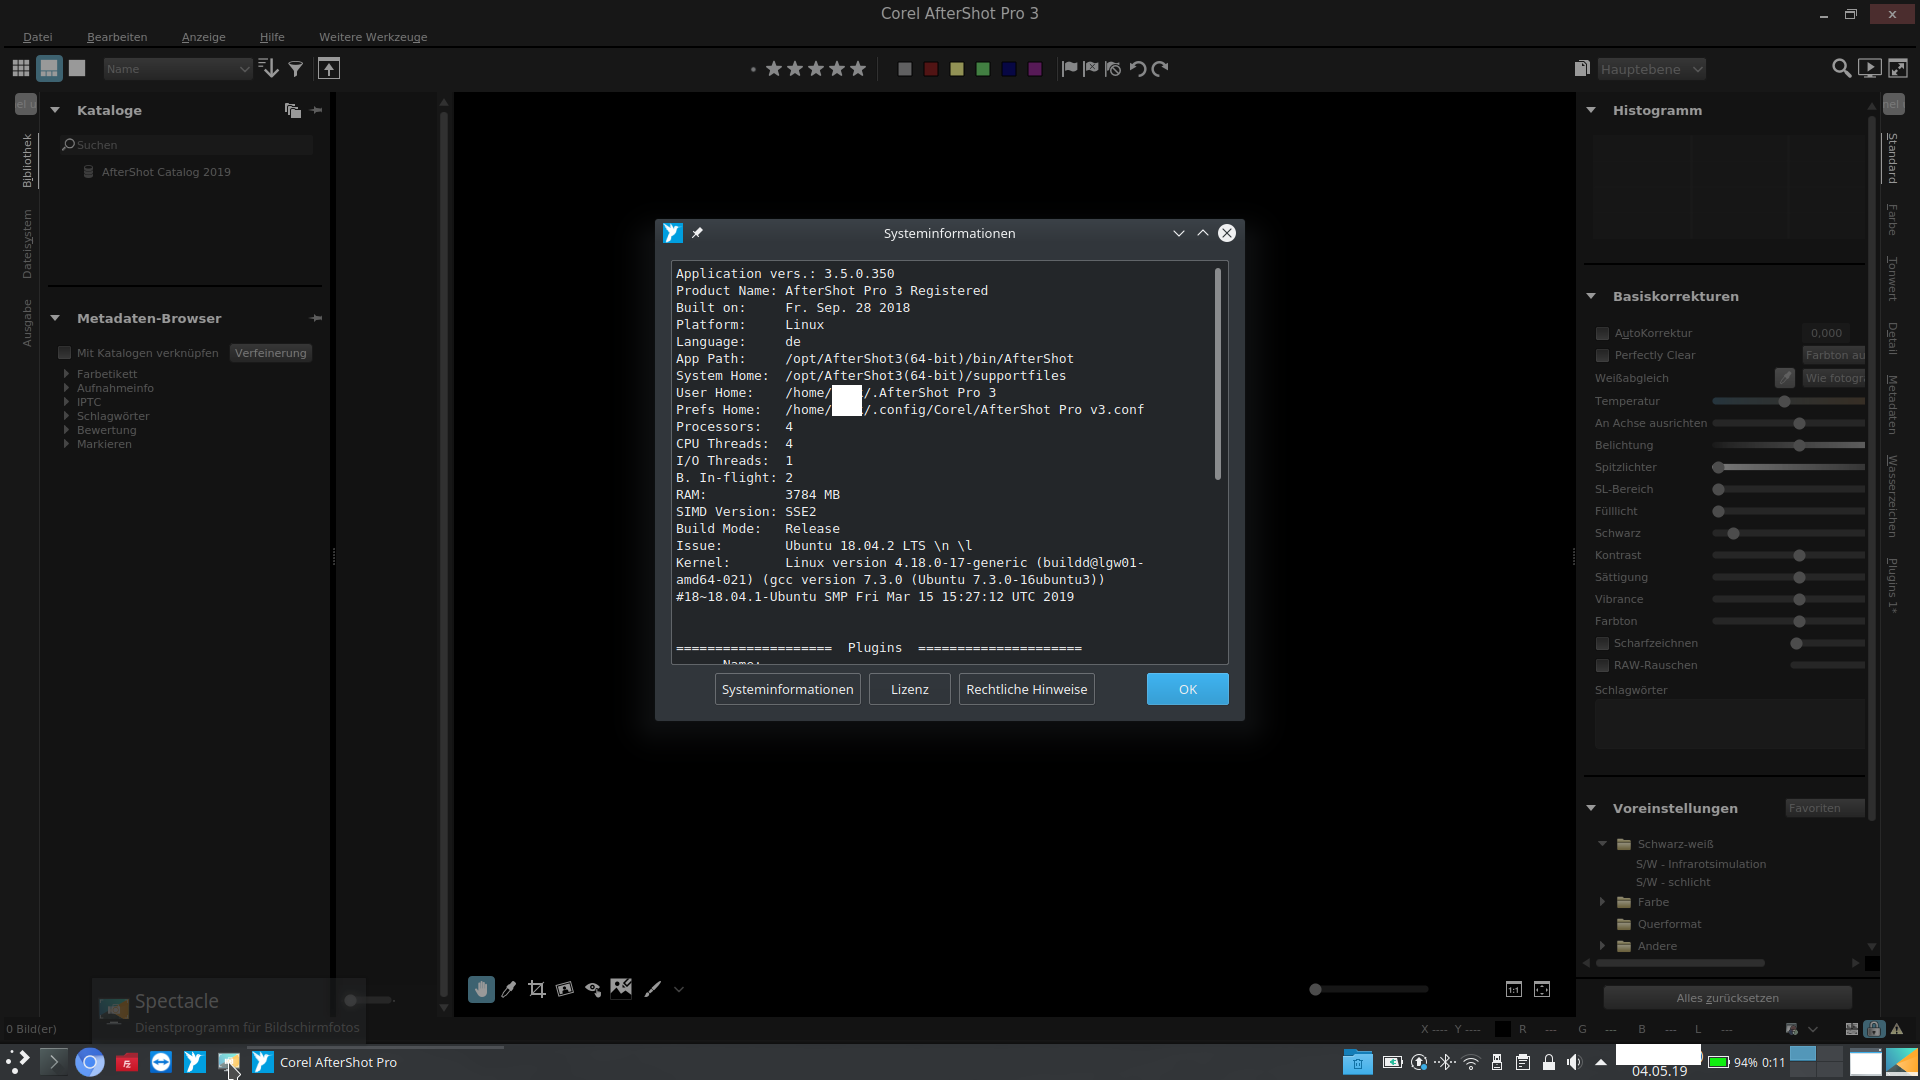Collapse the Basiskorrekturen panel
The height and width of the screenshot is (1080, 1920).
coord(1591,296)
